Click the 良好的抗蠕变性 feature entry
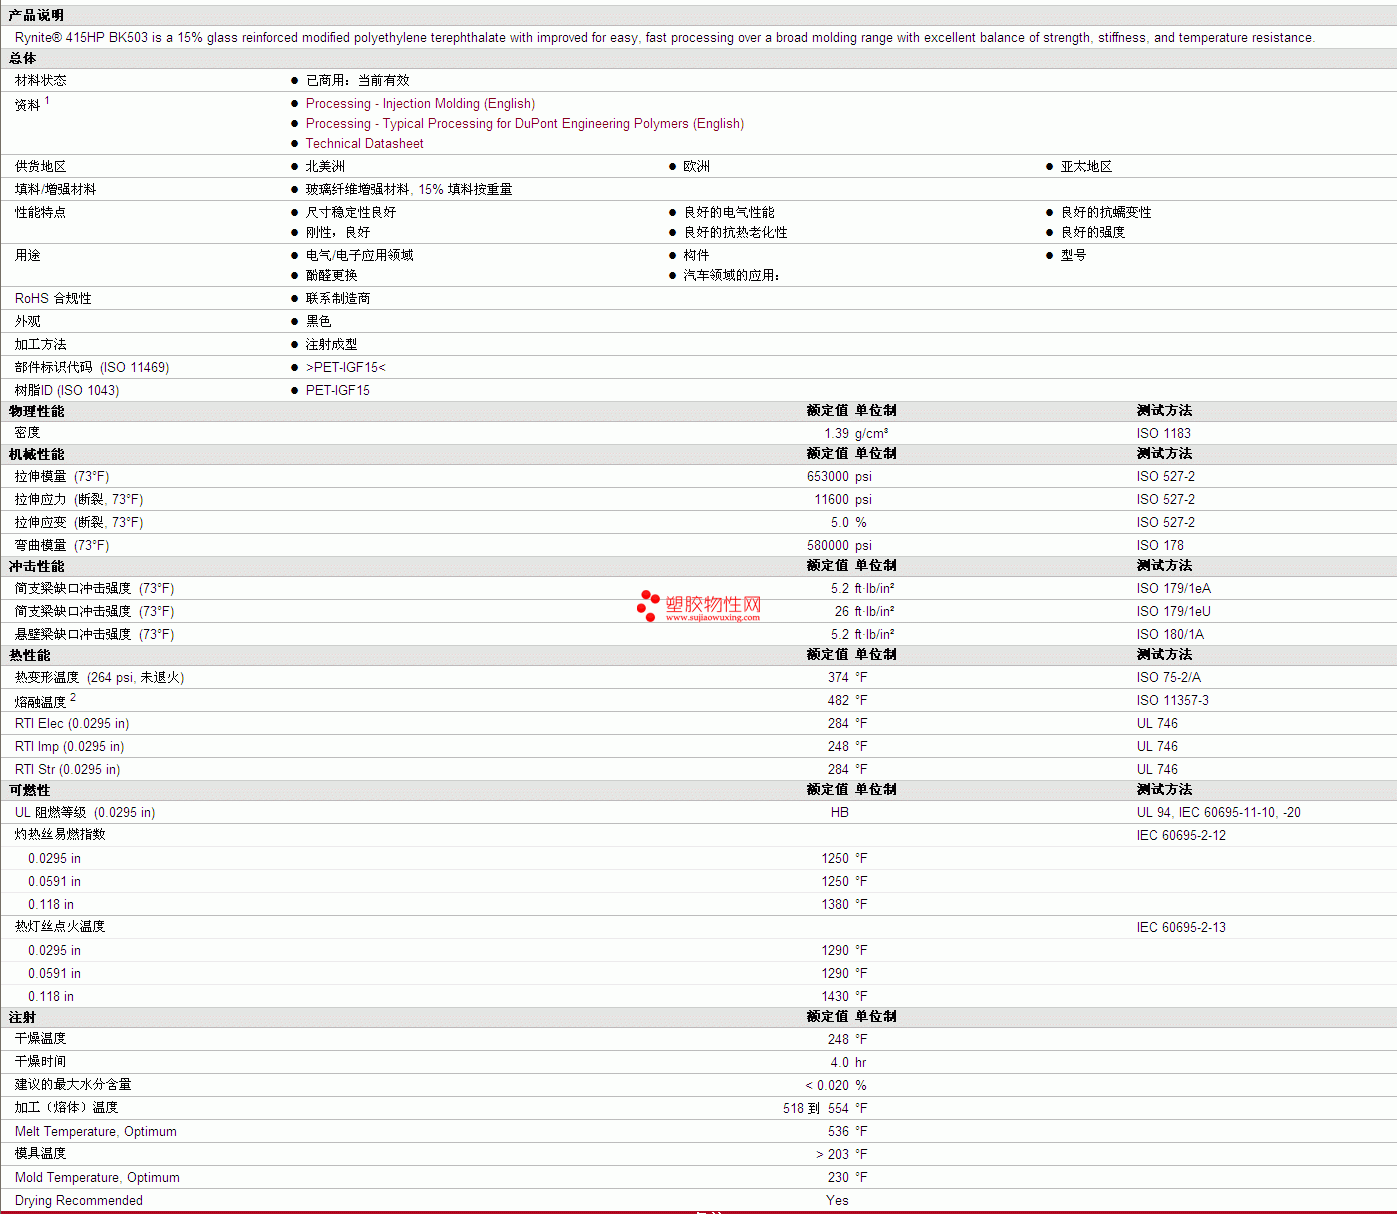The width and height of the screenshot is (1397, 1214). coord(1106,213)
